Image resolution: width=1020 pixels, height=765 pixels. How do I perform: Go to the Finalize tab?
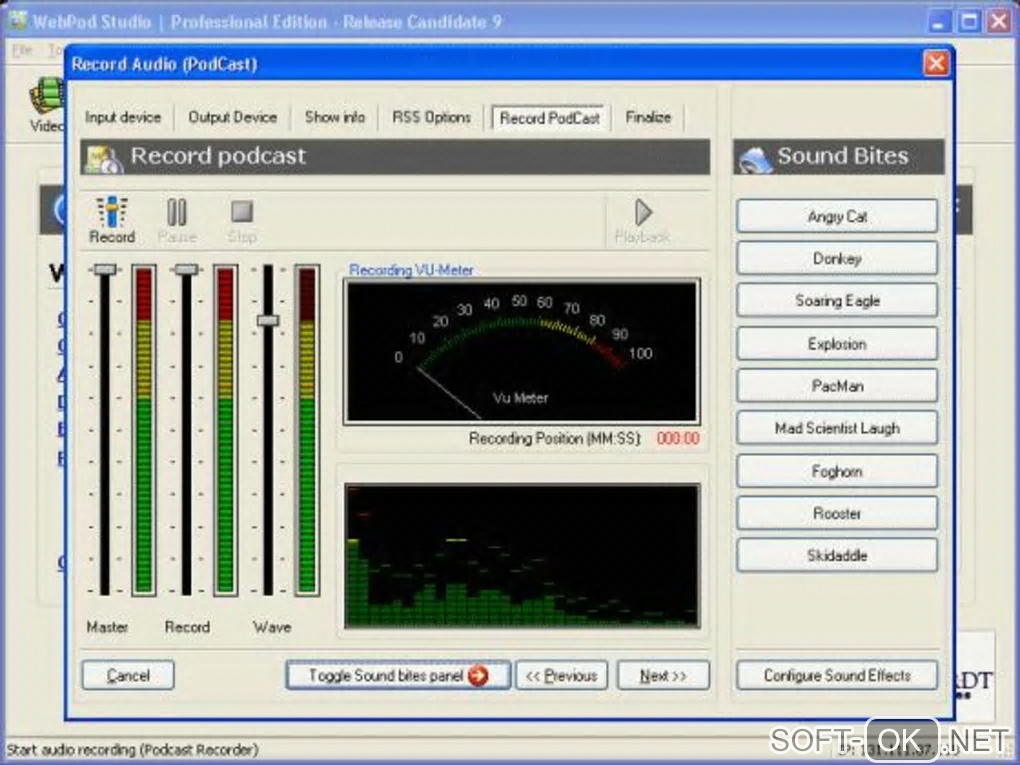648,117
